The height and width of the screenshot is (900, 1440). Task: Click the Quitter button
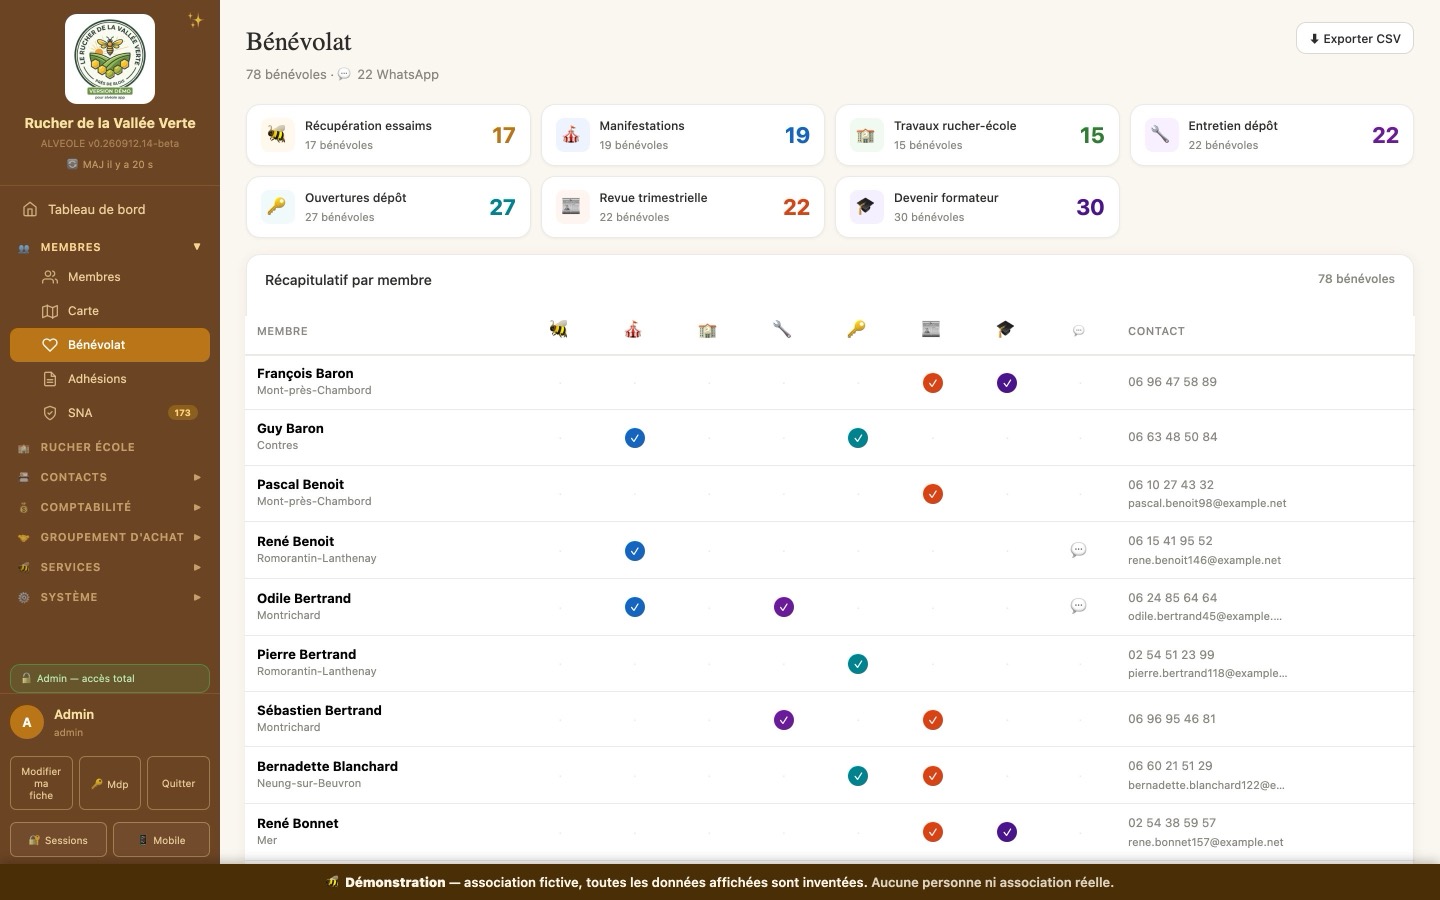coord(178,783)
